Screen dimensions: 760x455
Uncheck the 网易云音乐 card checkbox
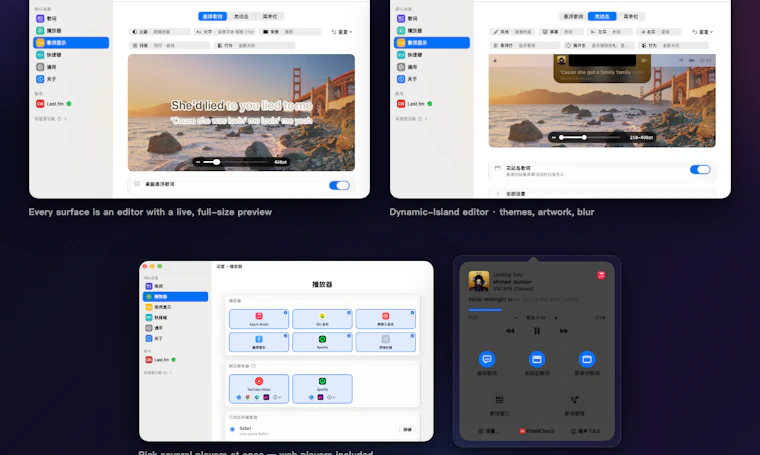pos(412,313)
